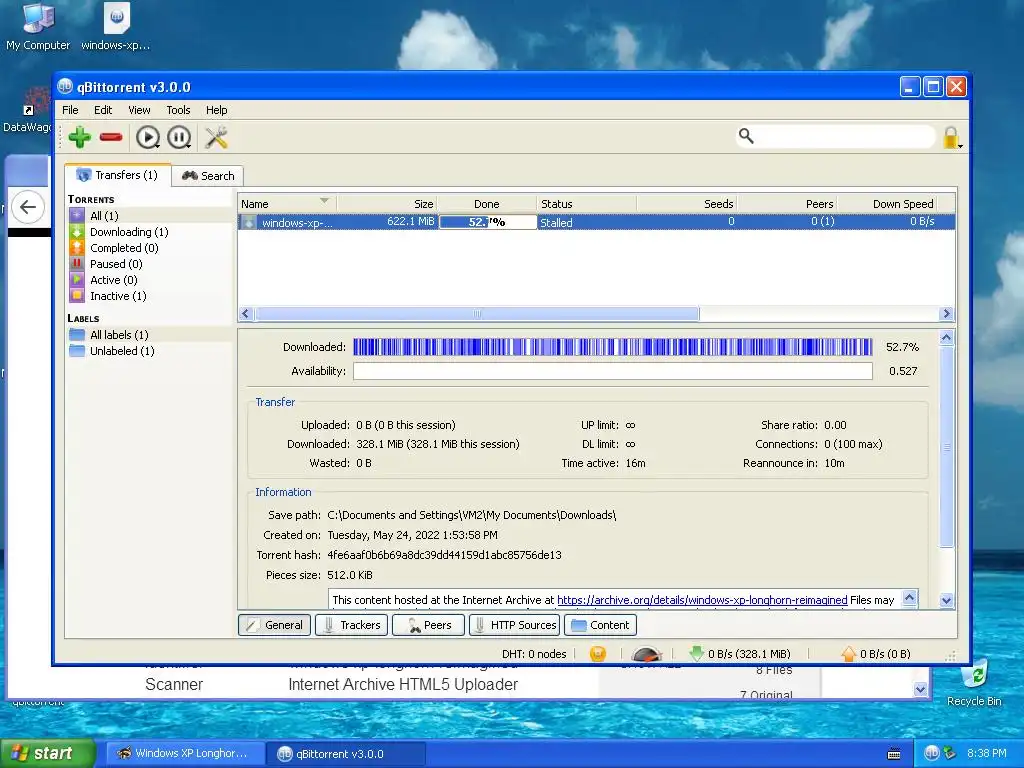This screenshot has height=768, width=1024.
Task: Select Unlabeled (1) entry
Action: [150, 351]
